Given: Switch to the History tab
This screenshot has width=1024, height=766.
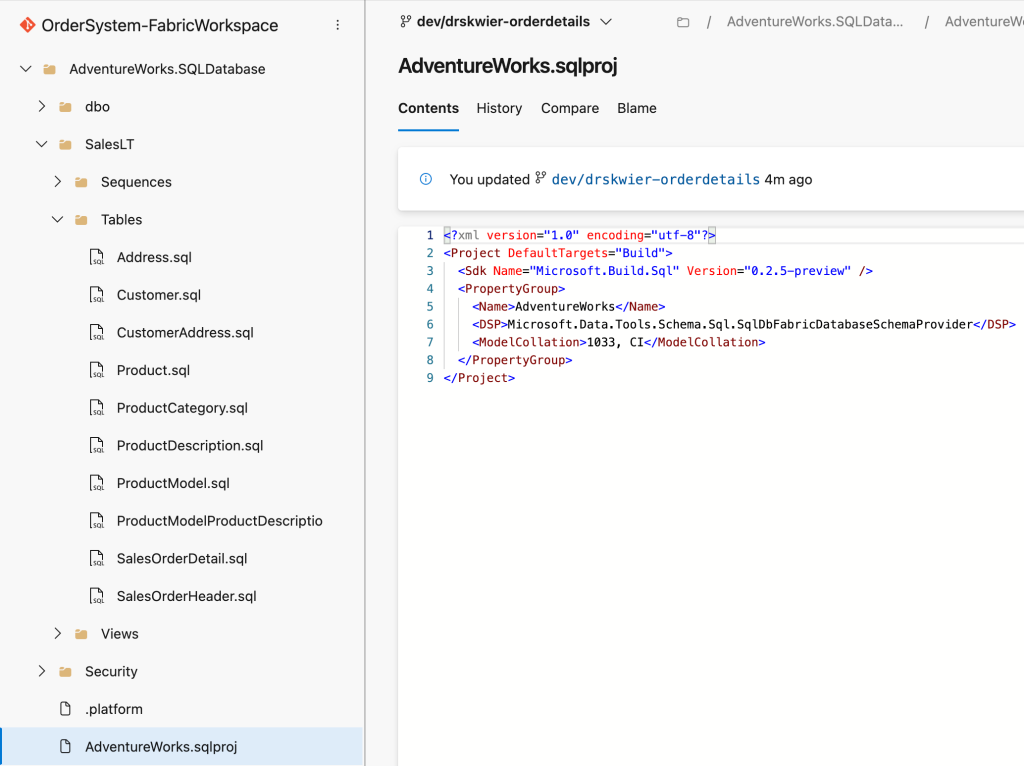Looking at the screenshot, I should click(x=499, y=108).
